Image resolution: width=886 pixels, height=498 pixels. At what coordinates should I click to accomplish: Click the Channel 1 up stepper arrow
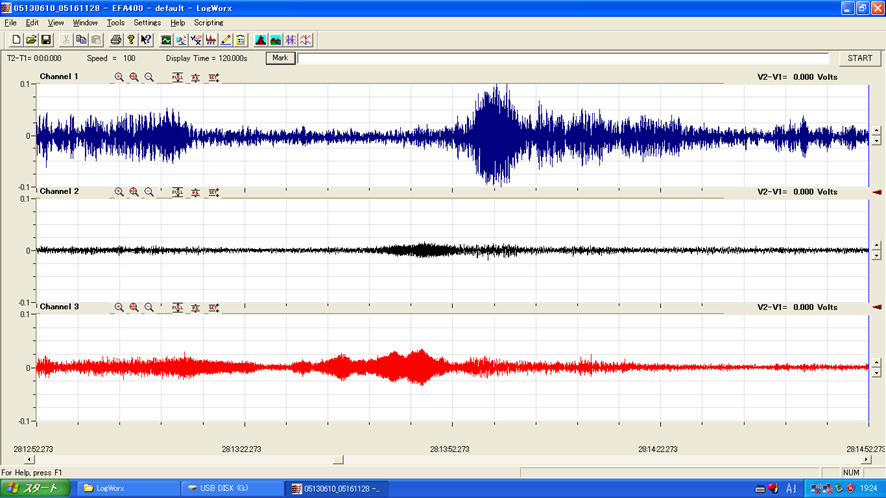877,130
